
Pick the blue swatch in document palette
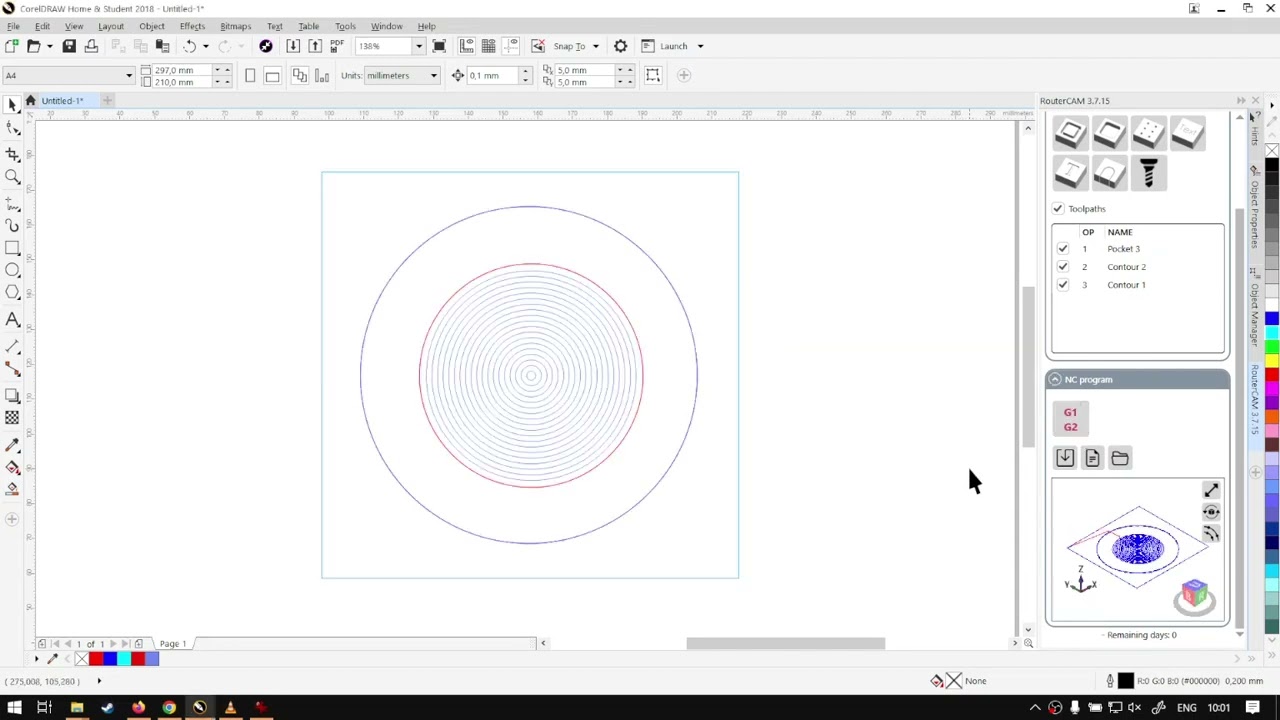[x=110, y=658]
